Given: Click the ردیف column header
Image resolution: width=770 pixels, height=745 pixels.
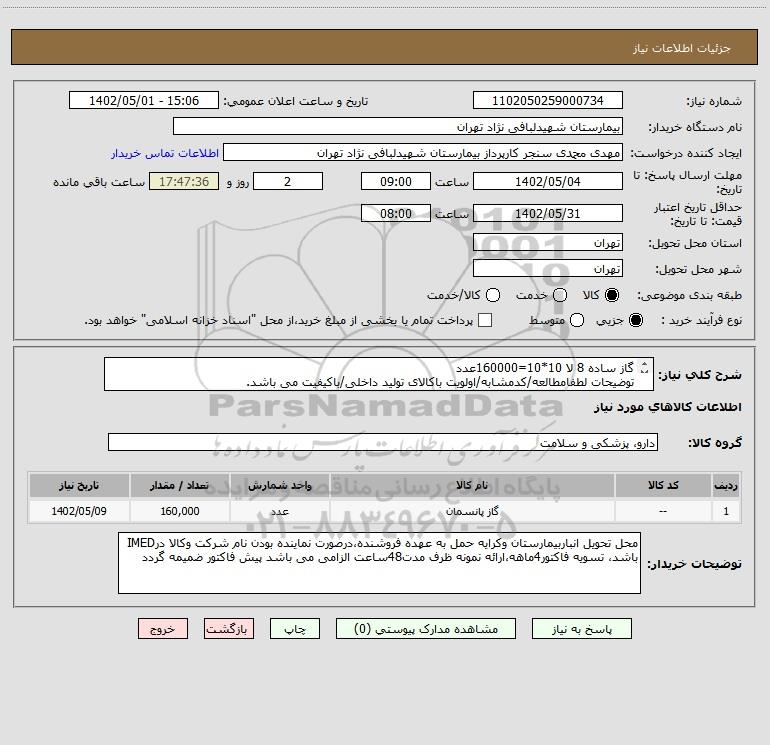Looking at the screenshot, I should (726, 485).
